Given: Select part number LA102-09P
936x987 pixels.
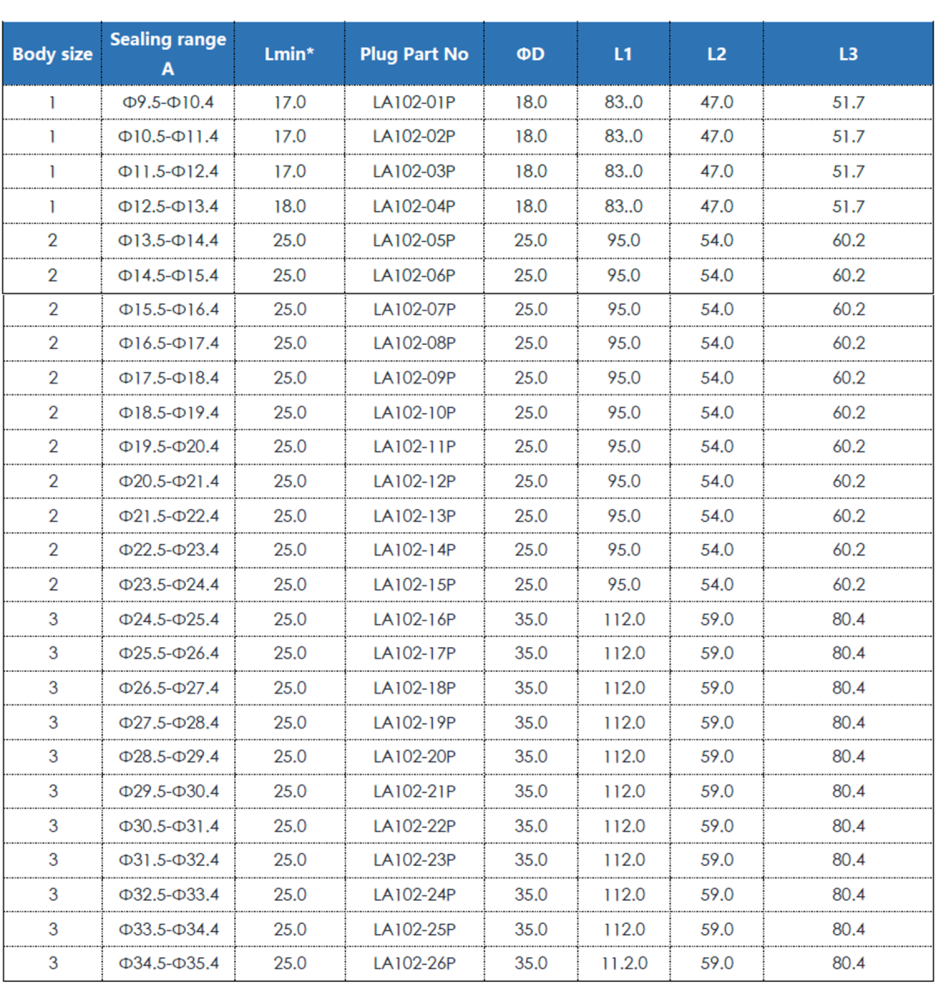Looking at the screenshot, I should pos(414,378).
